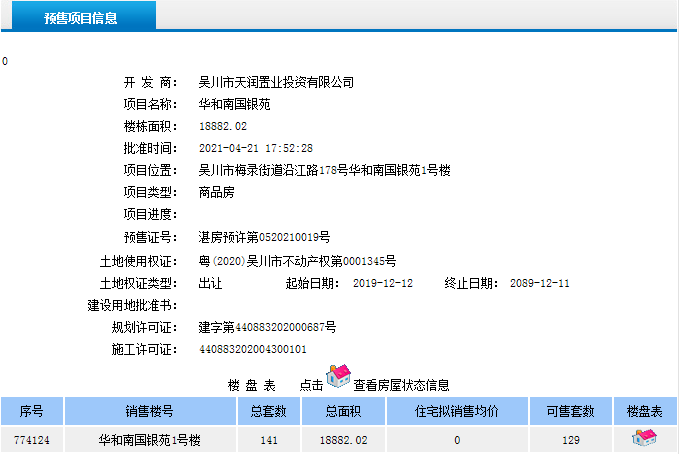Click the house icon beside 点击 text
The width and height of the screenshot is (680, 454).
(338, 376)
